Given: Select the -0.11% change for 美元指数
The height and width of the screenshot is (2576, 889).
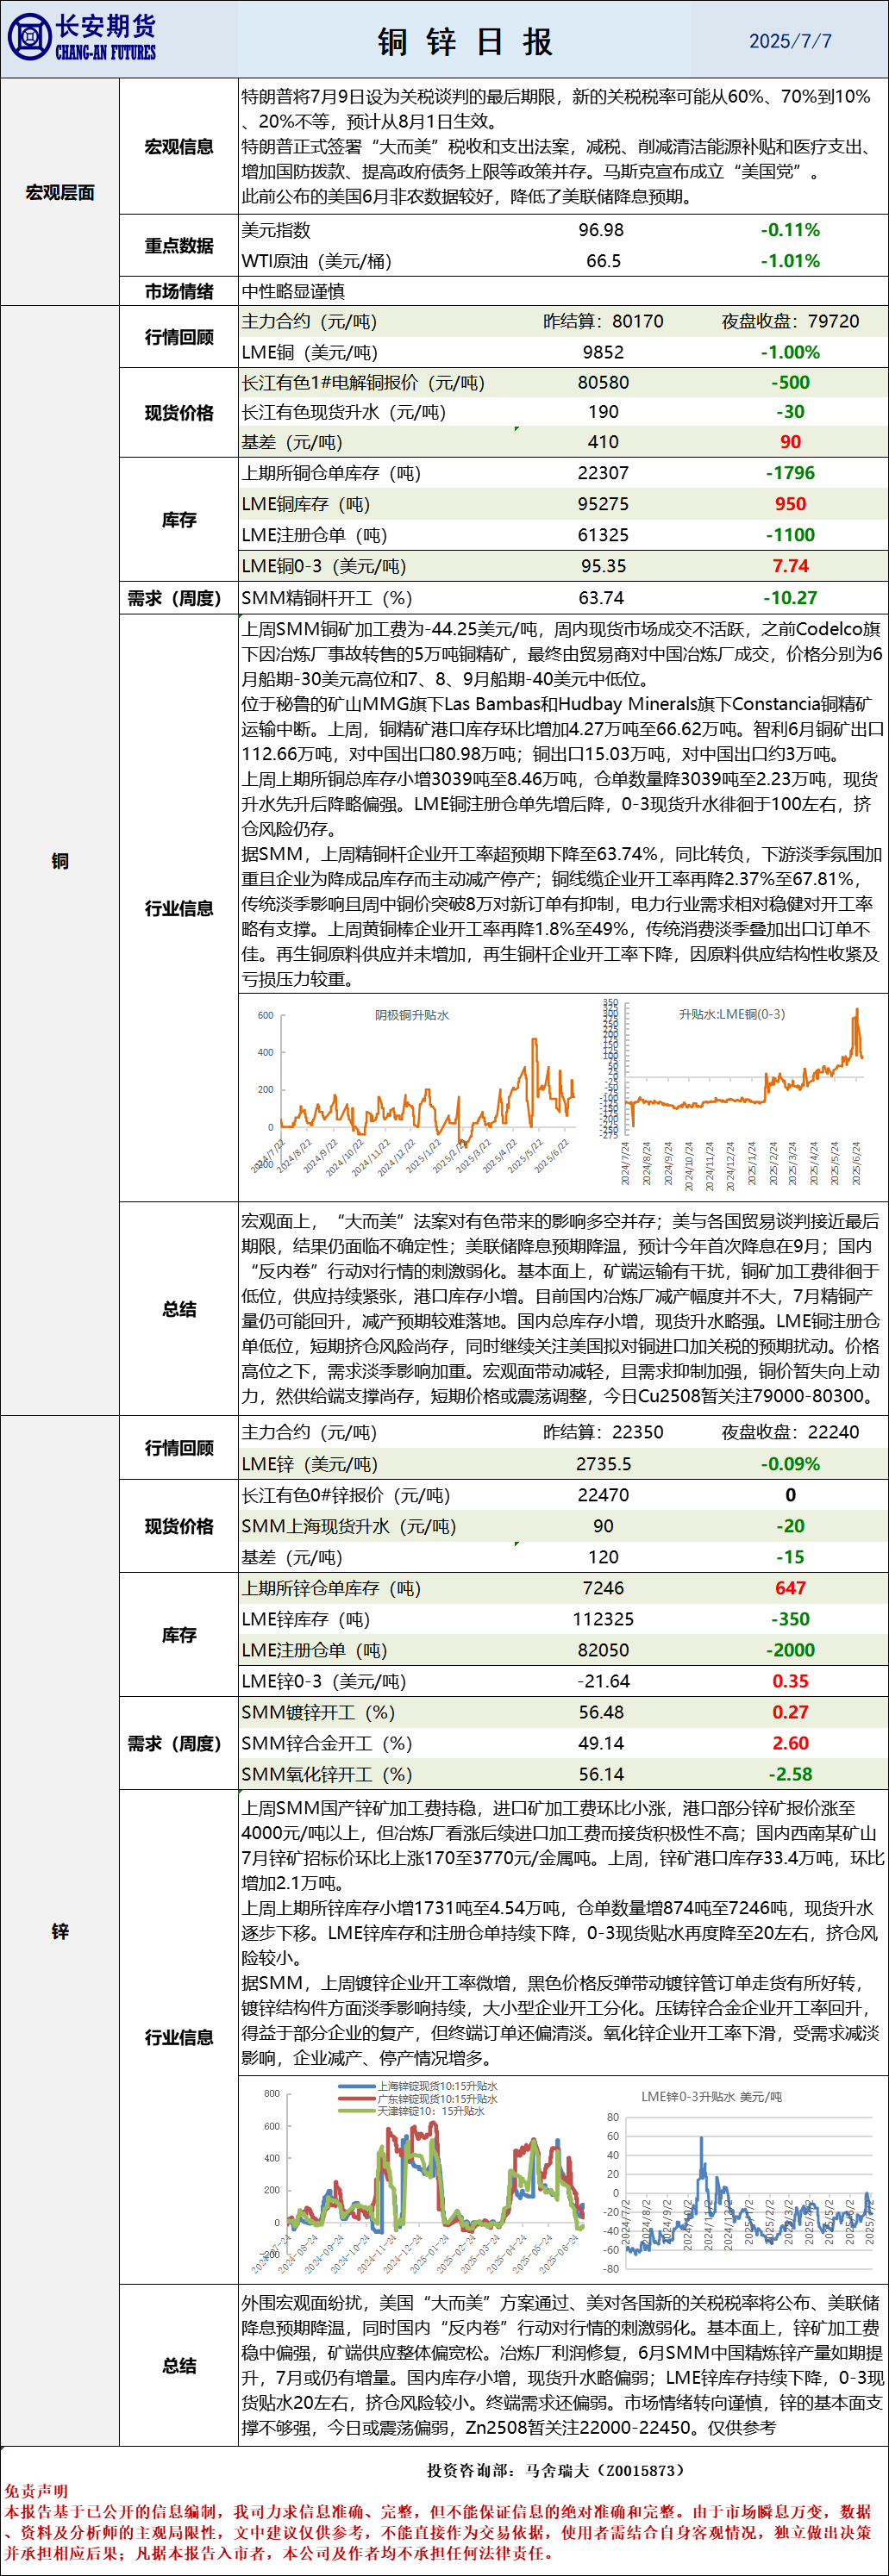Looking at the screenshot, I should coord(790,230).
